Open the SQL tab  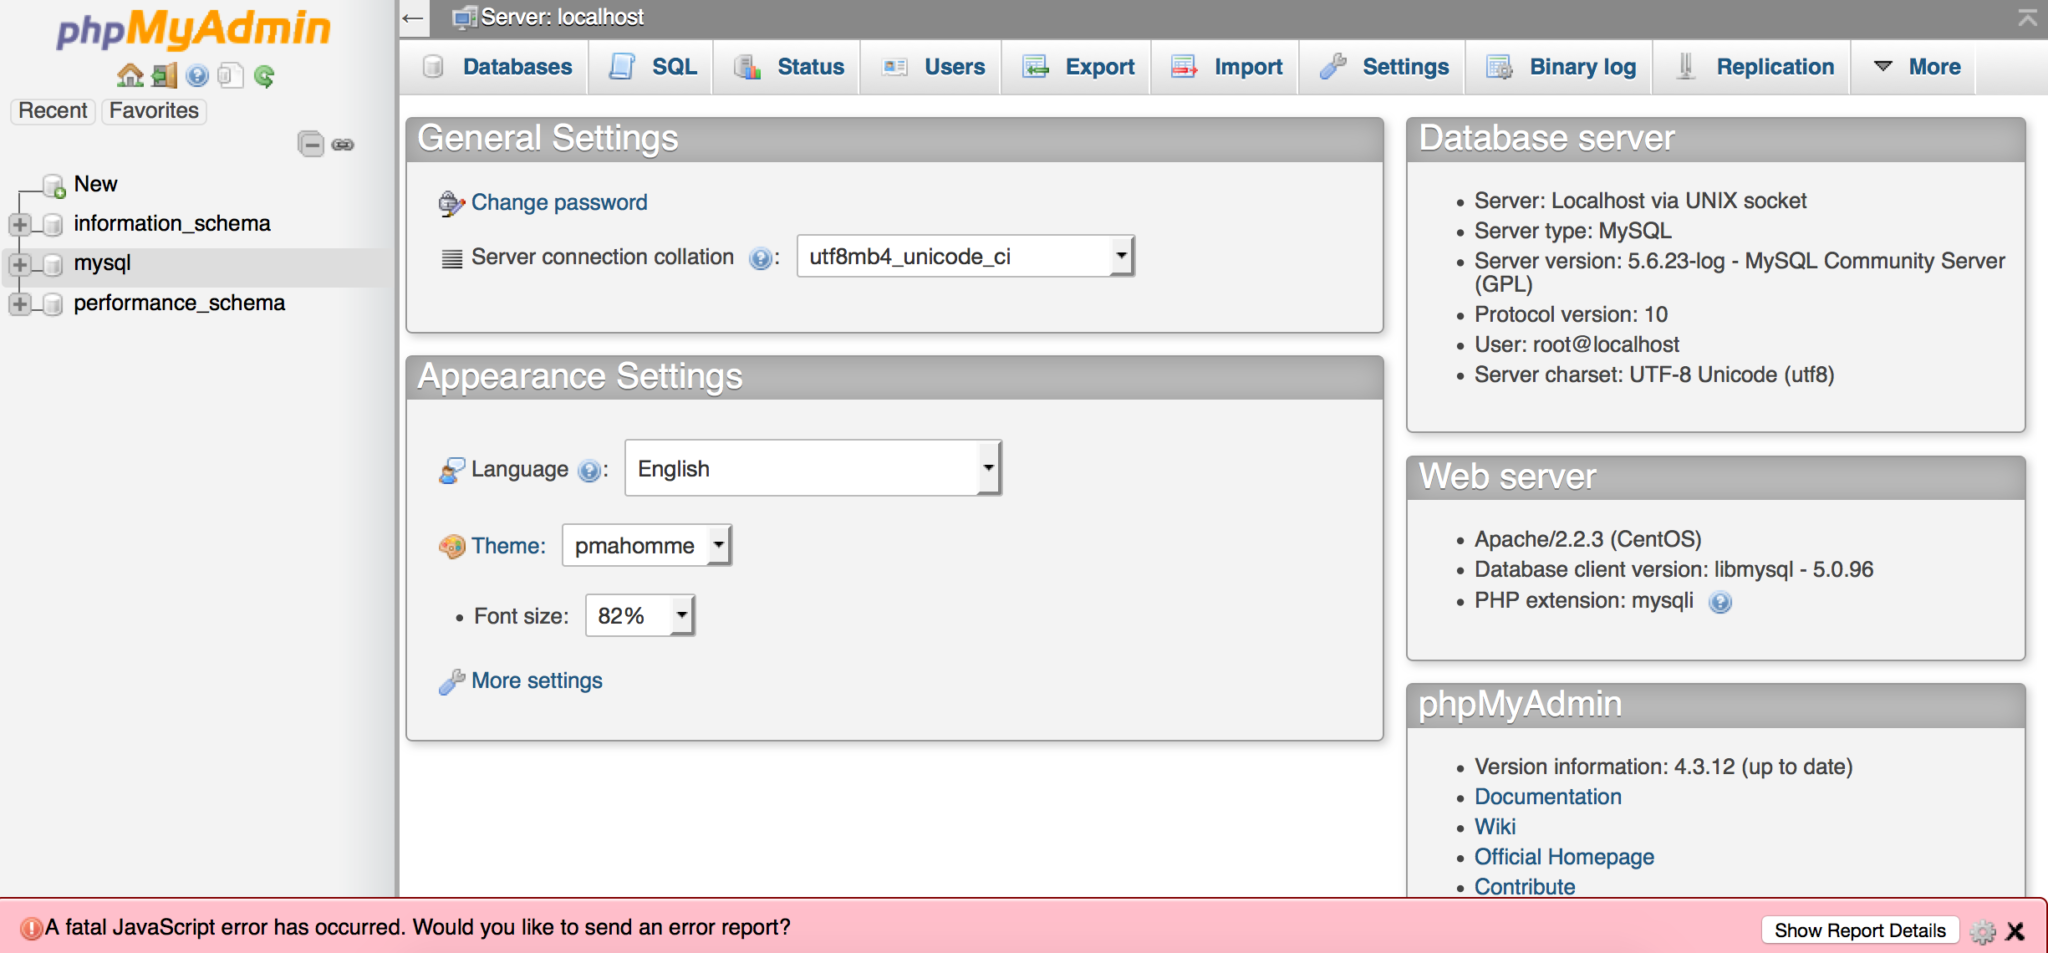pyautogui.click(x=652, y=67)
